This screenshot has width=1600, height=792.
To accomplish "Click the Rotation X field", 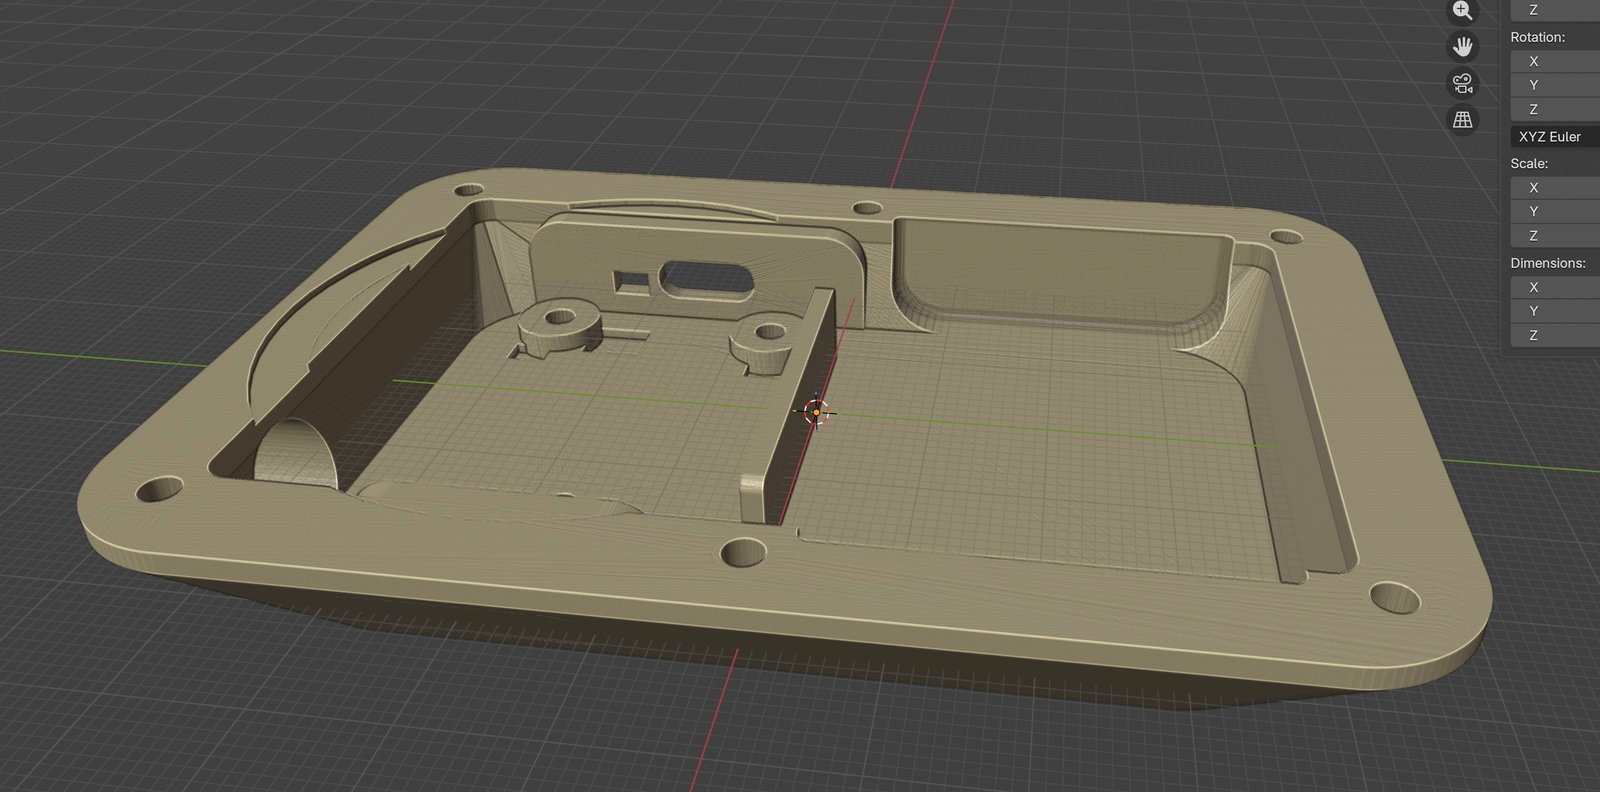I will (x=1554, y=61).
